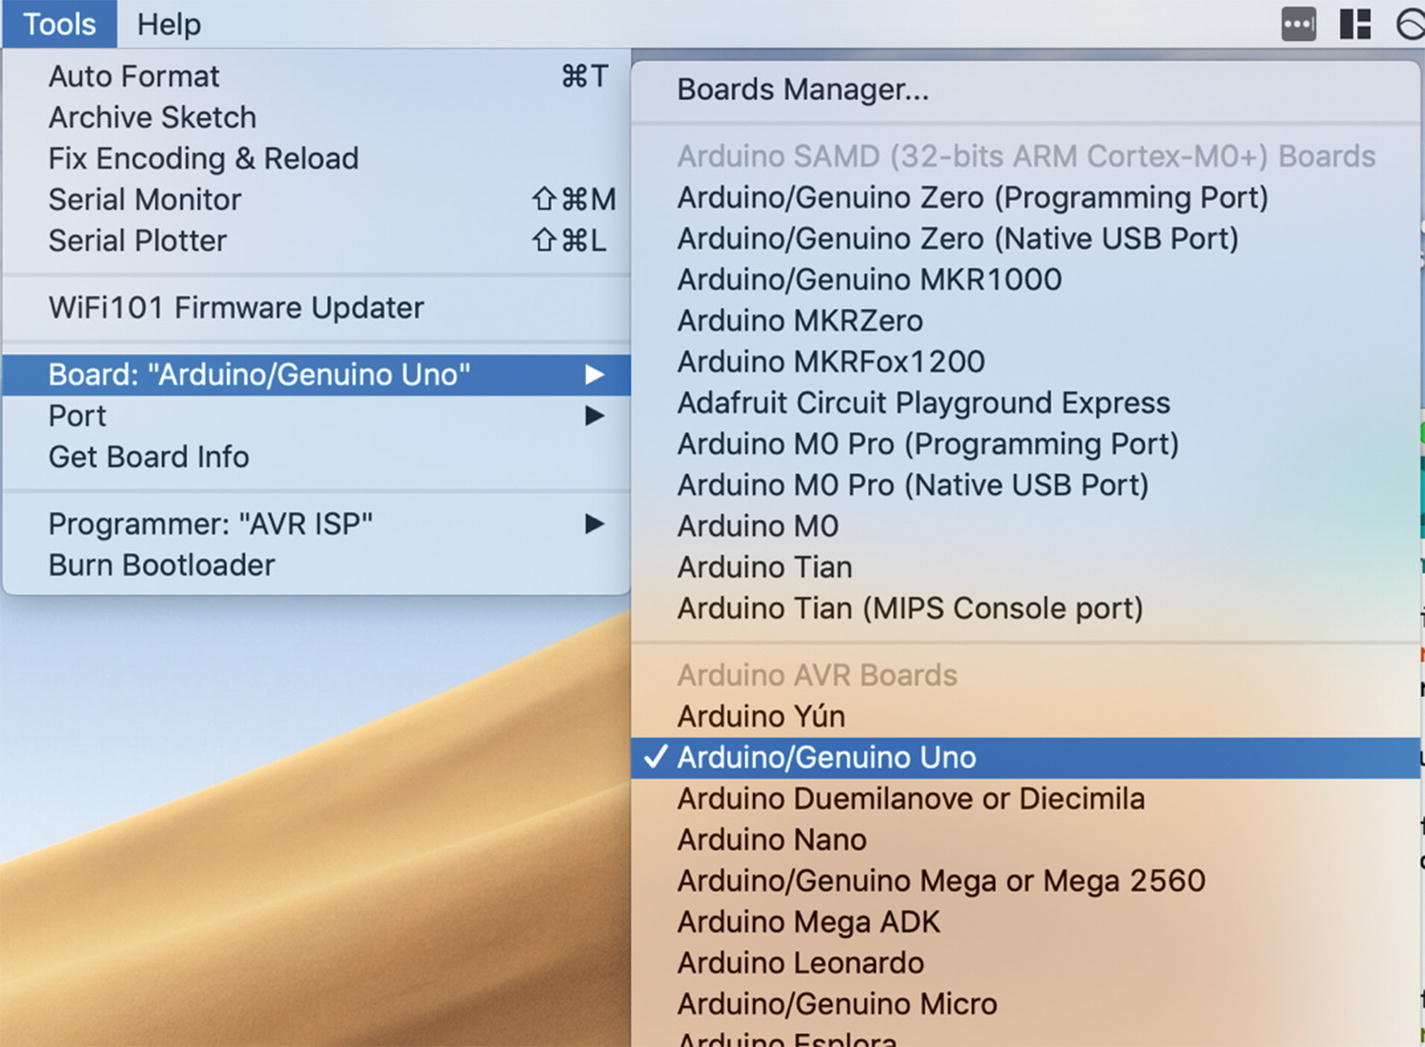Open Serial Monitor
The height and width of the screenshot is (1047, 1425).
point(316,199)
